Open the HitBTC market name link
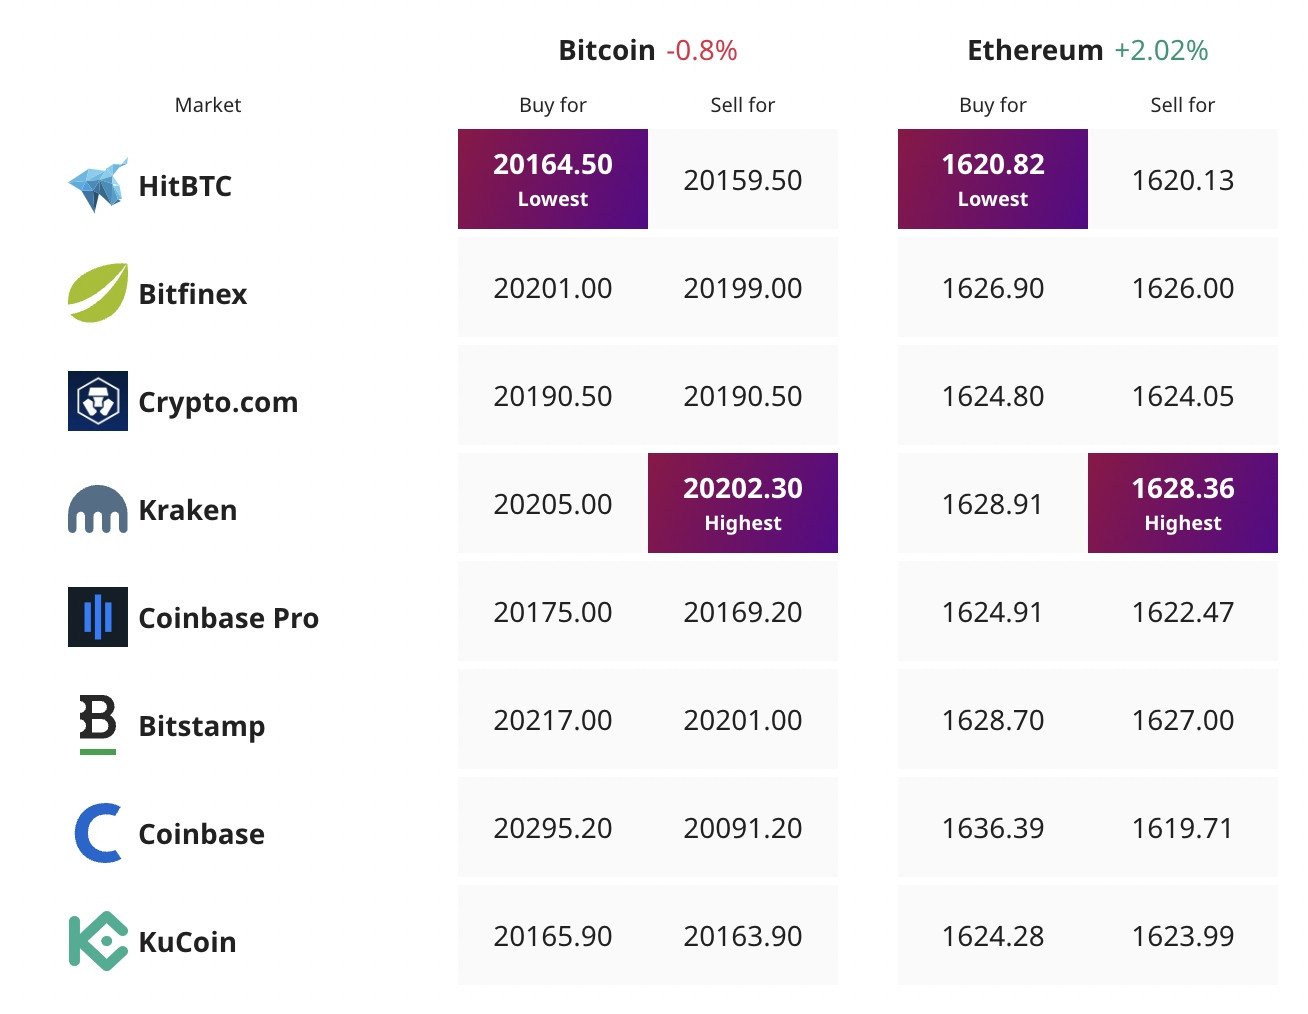The height and width of the screenshot is (1014, 1308). point(185,186)
